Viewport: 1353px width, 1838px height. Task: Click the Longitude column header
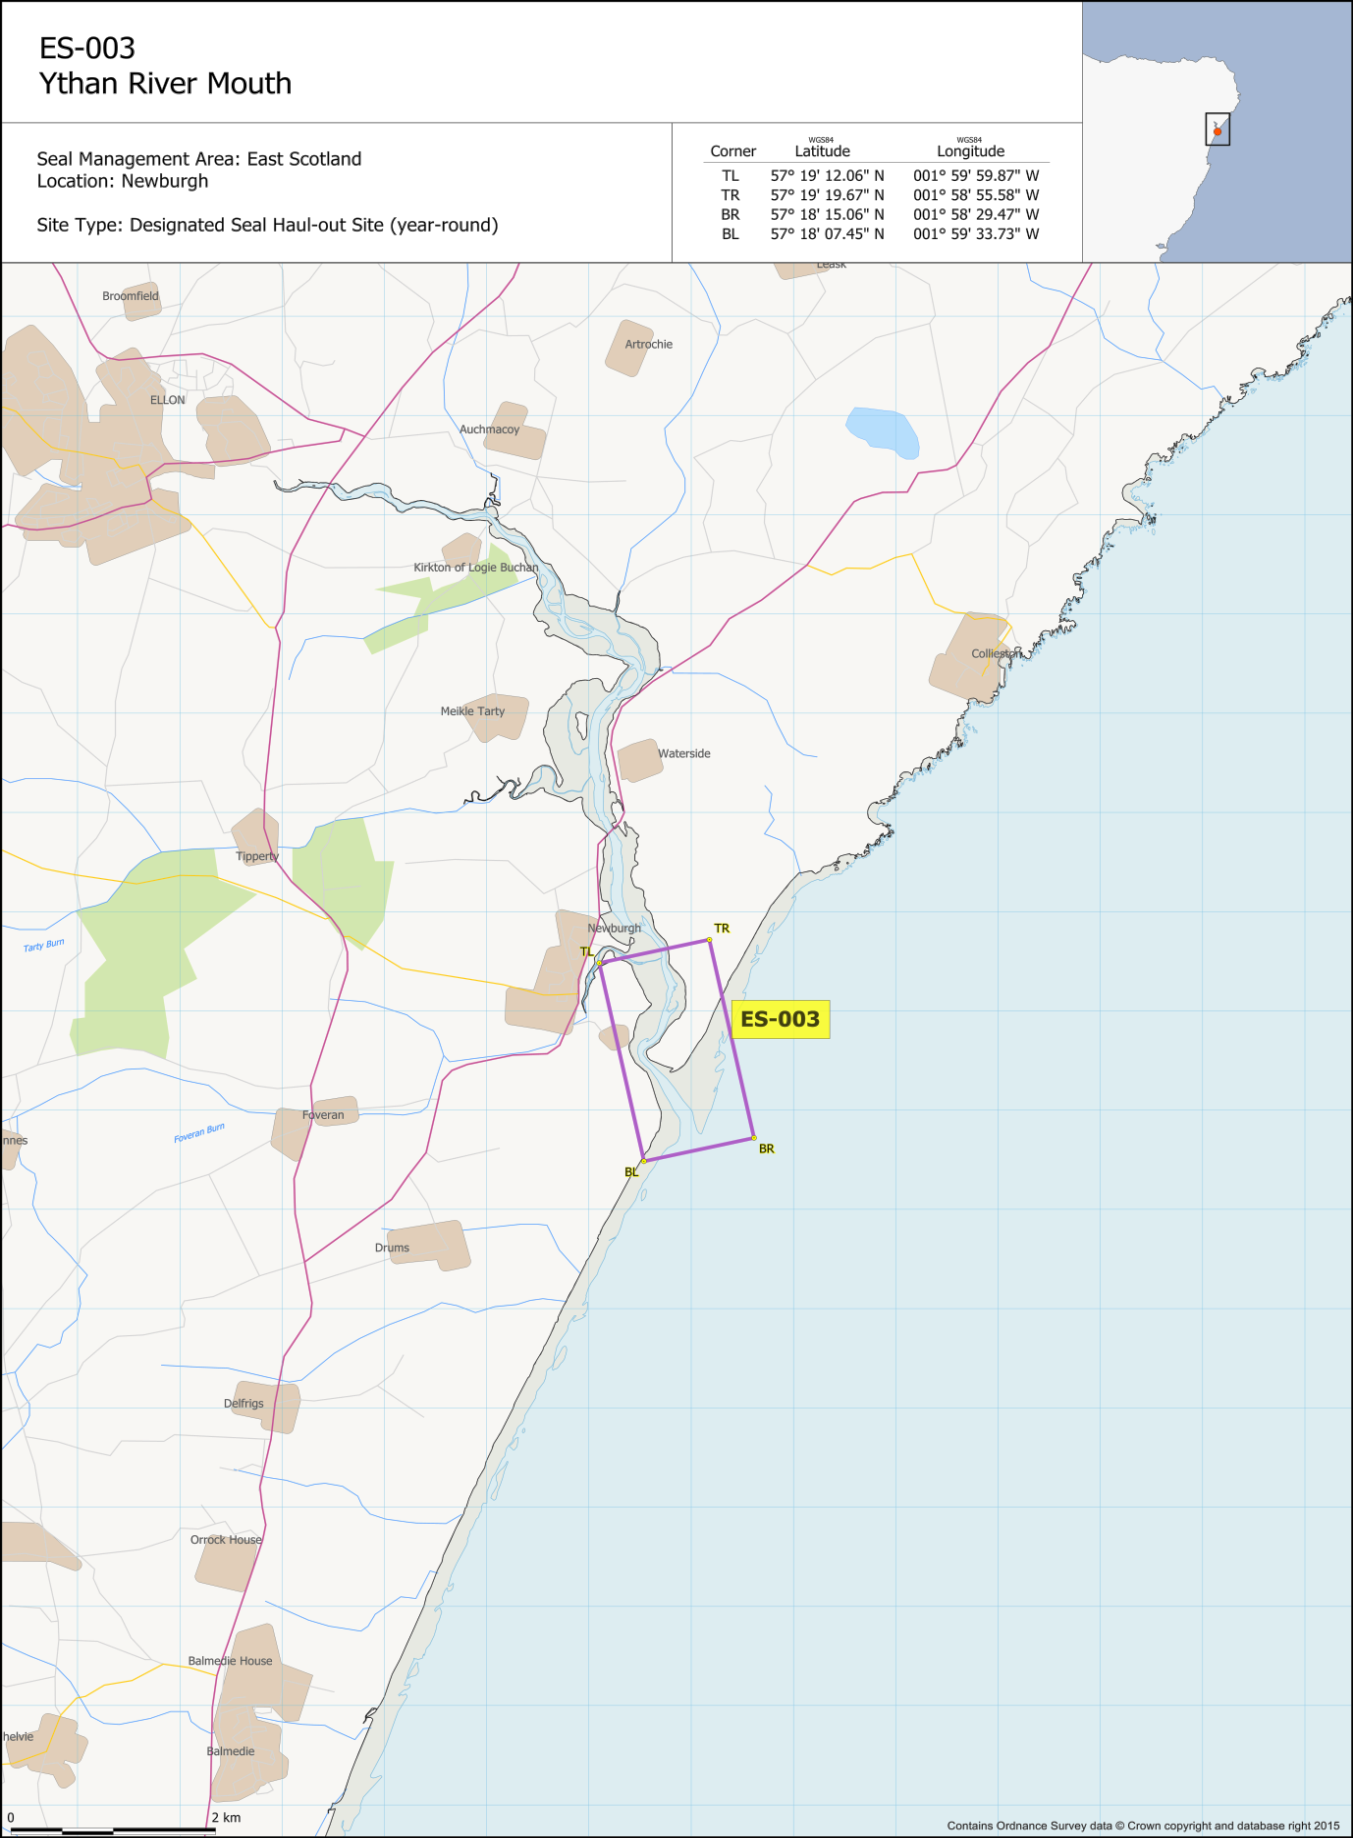click(970, 151)
